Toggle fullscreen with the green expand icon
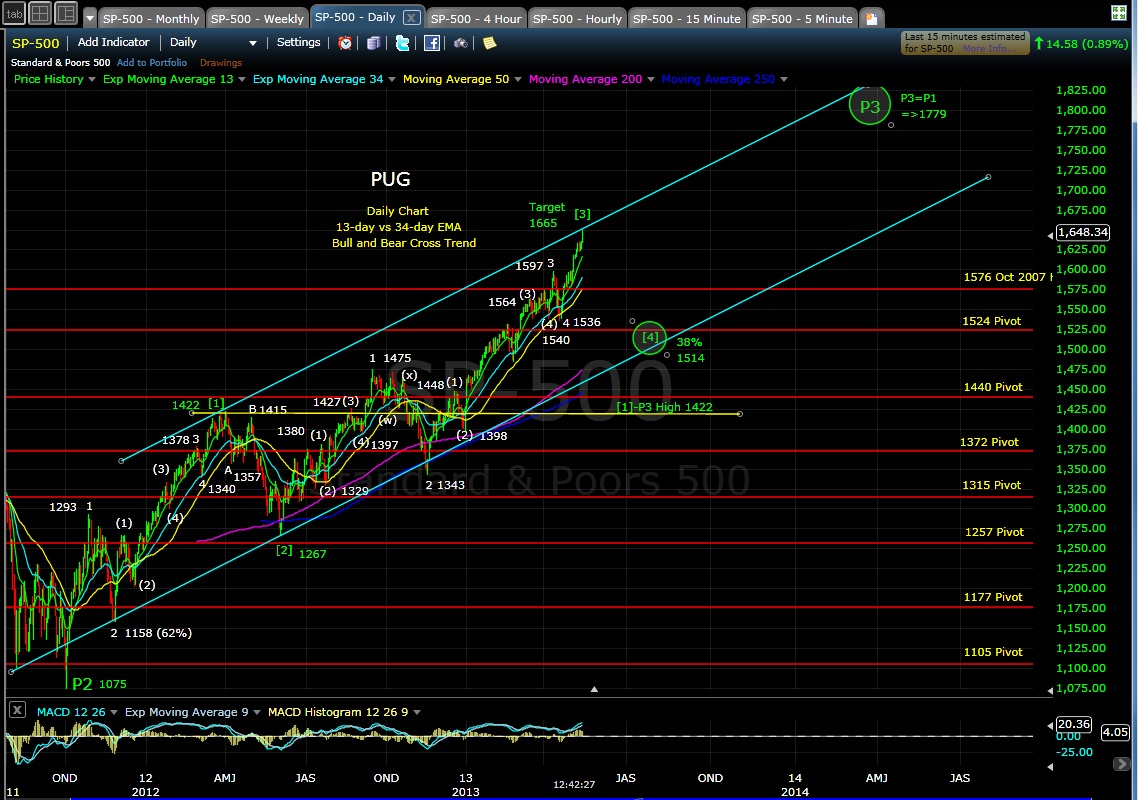1138x800 pixels. point(1121,14)
